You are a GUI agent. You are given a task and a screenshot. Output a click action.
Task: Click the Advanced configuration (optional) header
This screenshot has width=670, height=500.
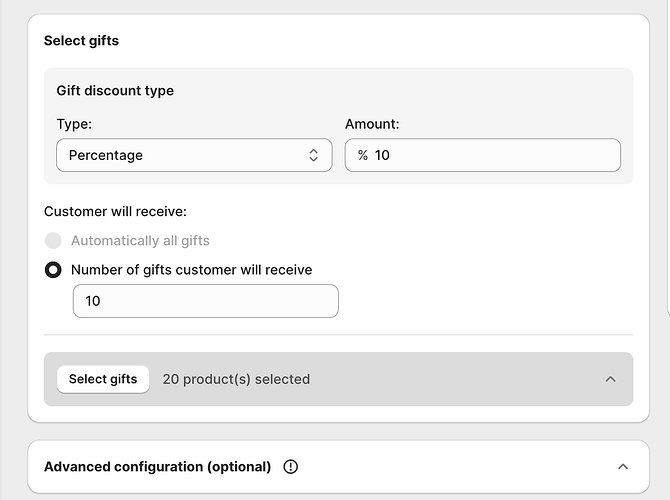(158, 466)
